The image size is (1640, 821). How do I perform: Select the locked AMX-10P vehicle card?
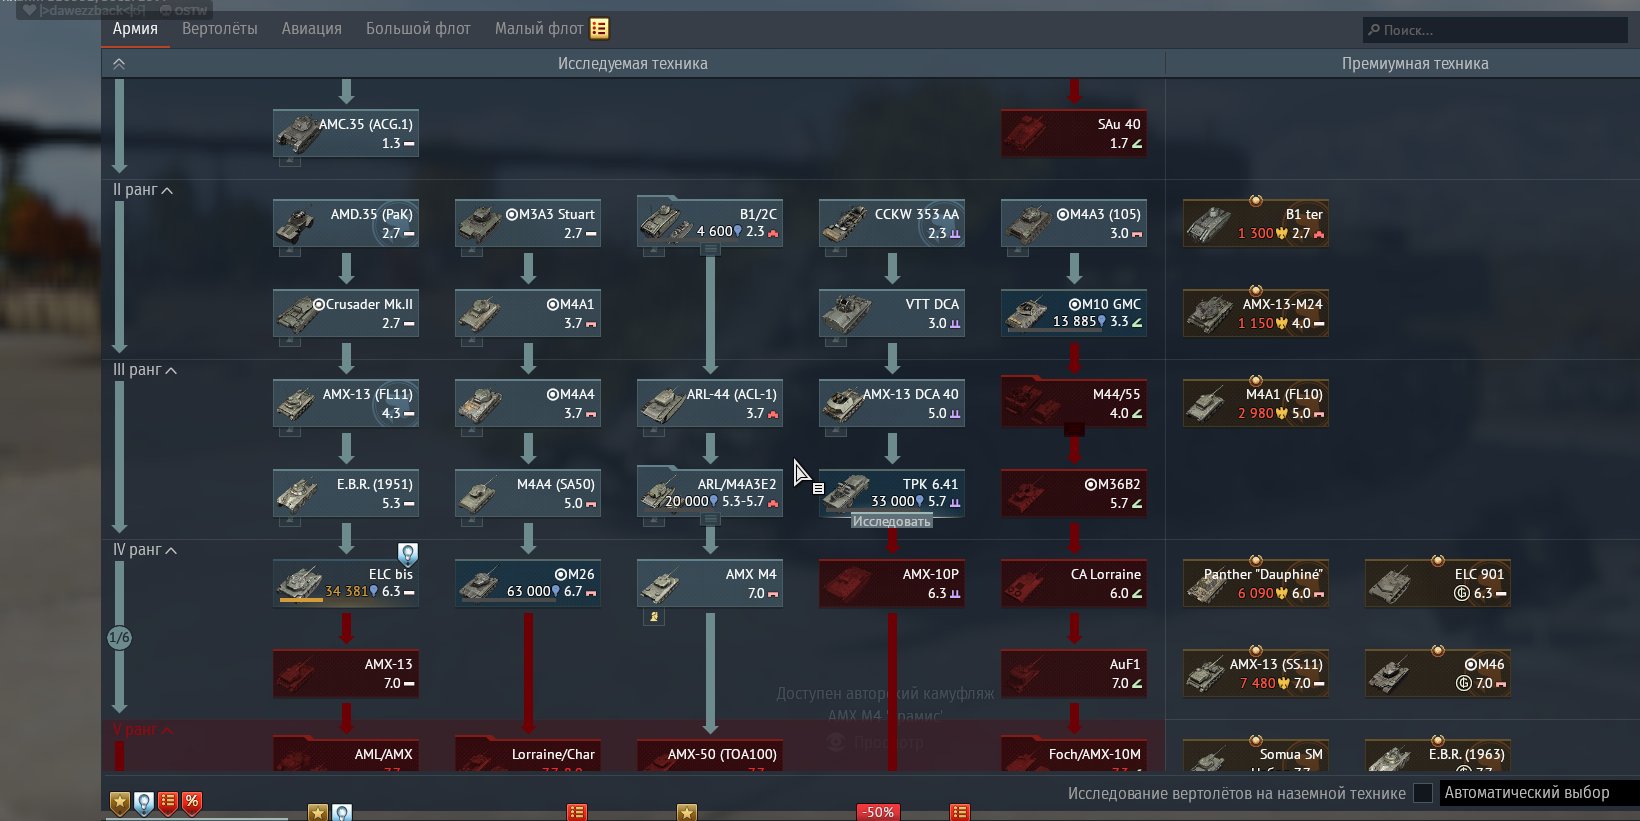[892, 583]
